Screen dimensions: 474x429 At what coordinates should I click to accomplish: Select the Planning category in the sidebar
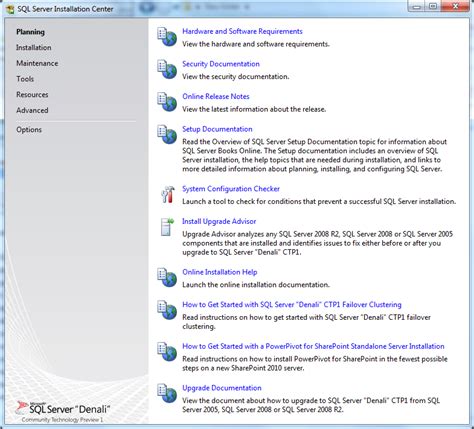[30, 32]
